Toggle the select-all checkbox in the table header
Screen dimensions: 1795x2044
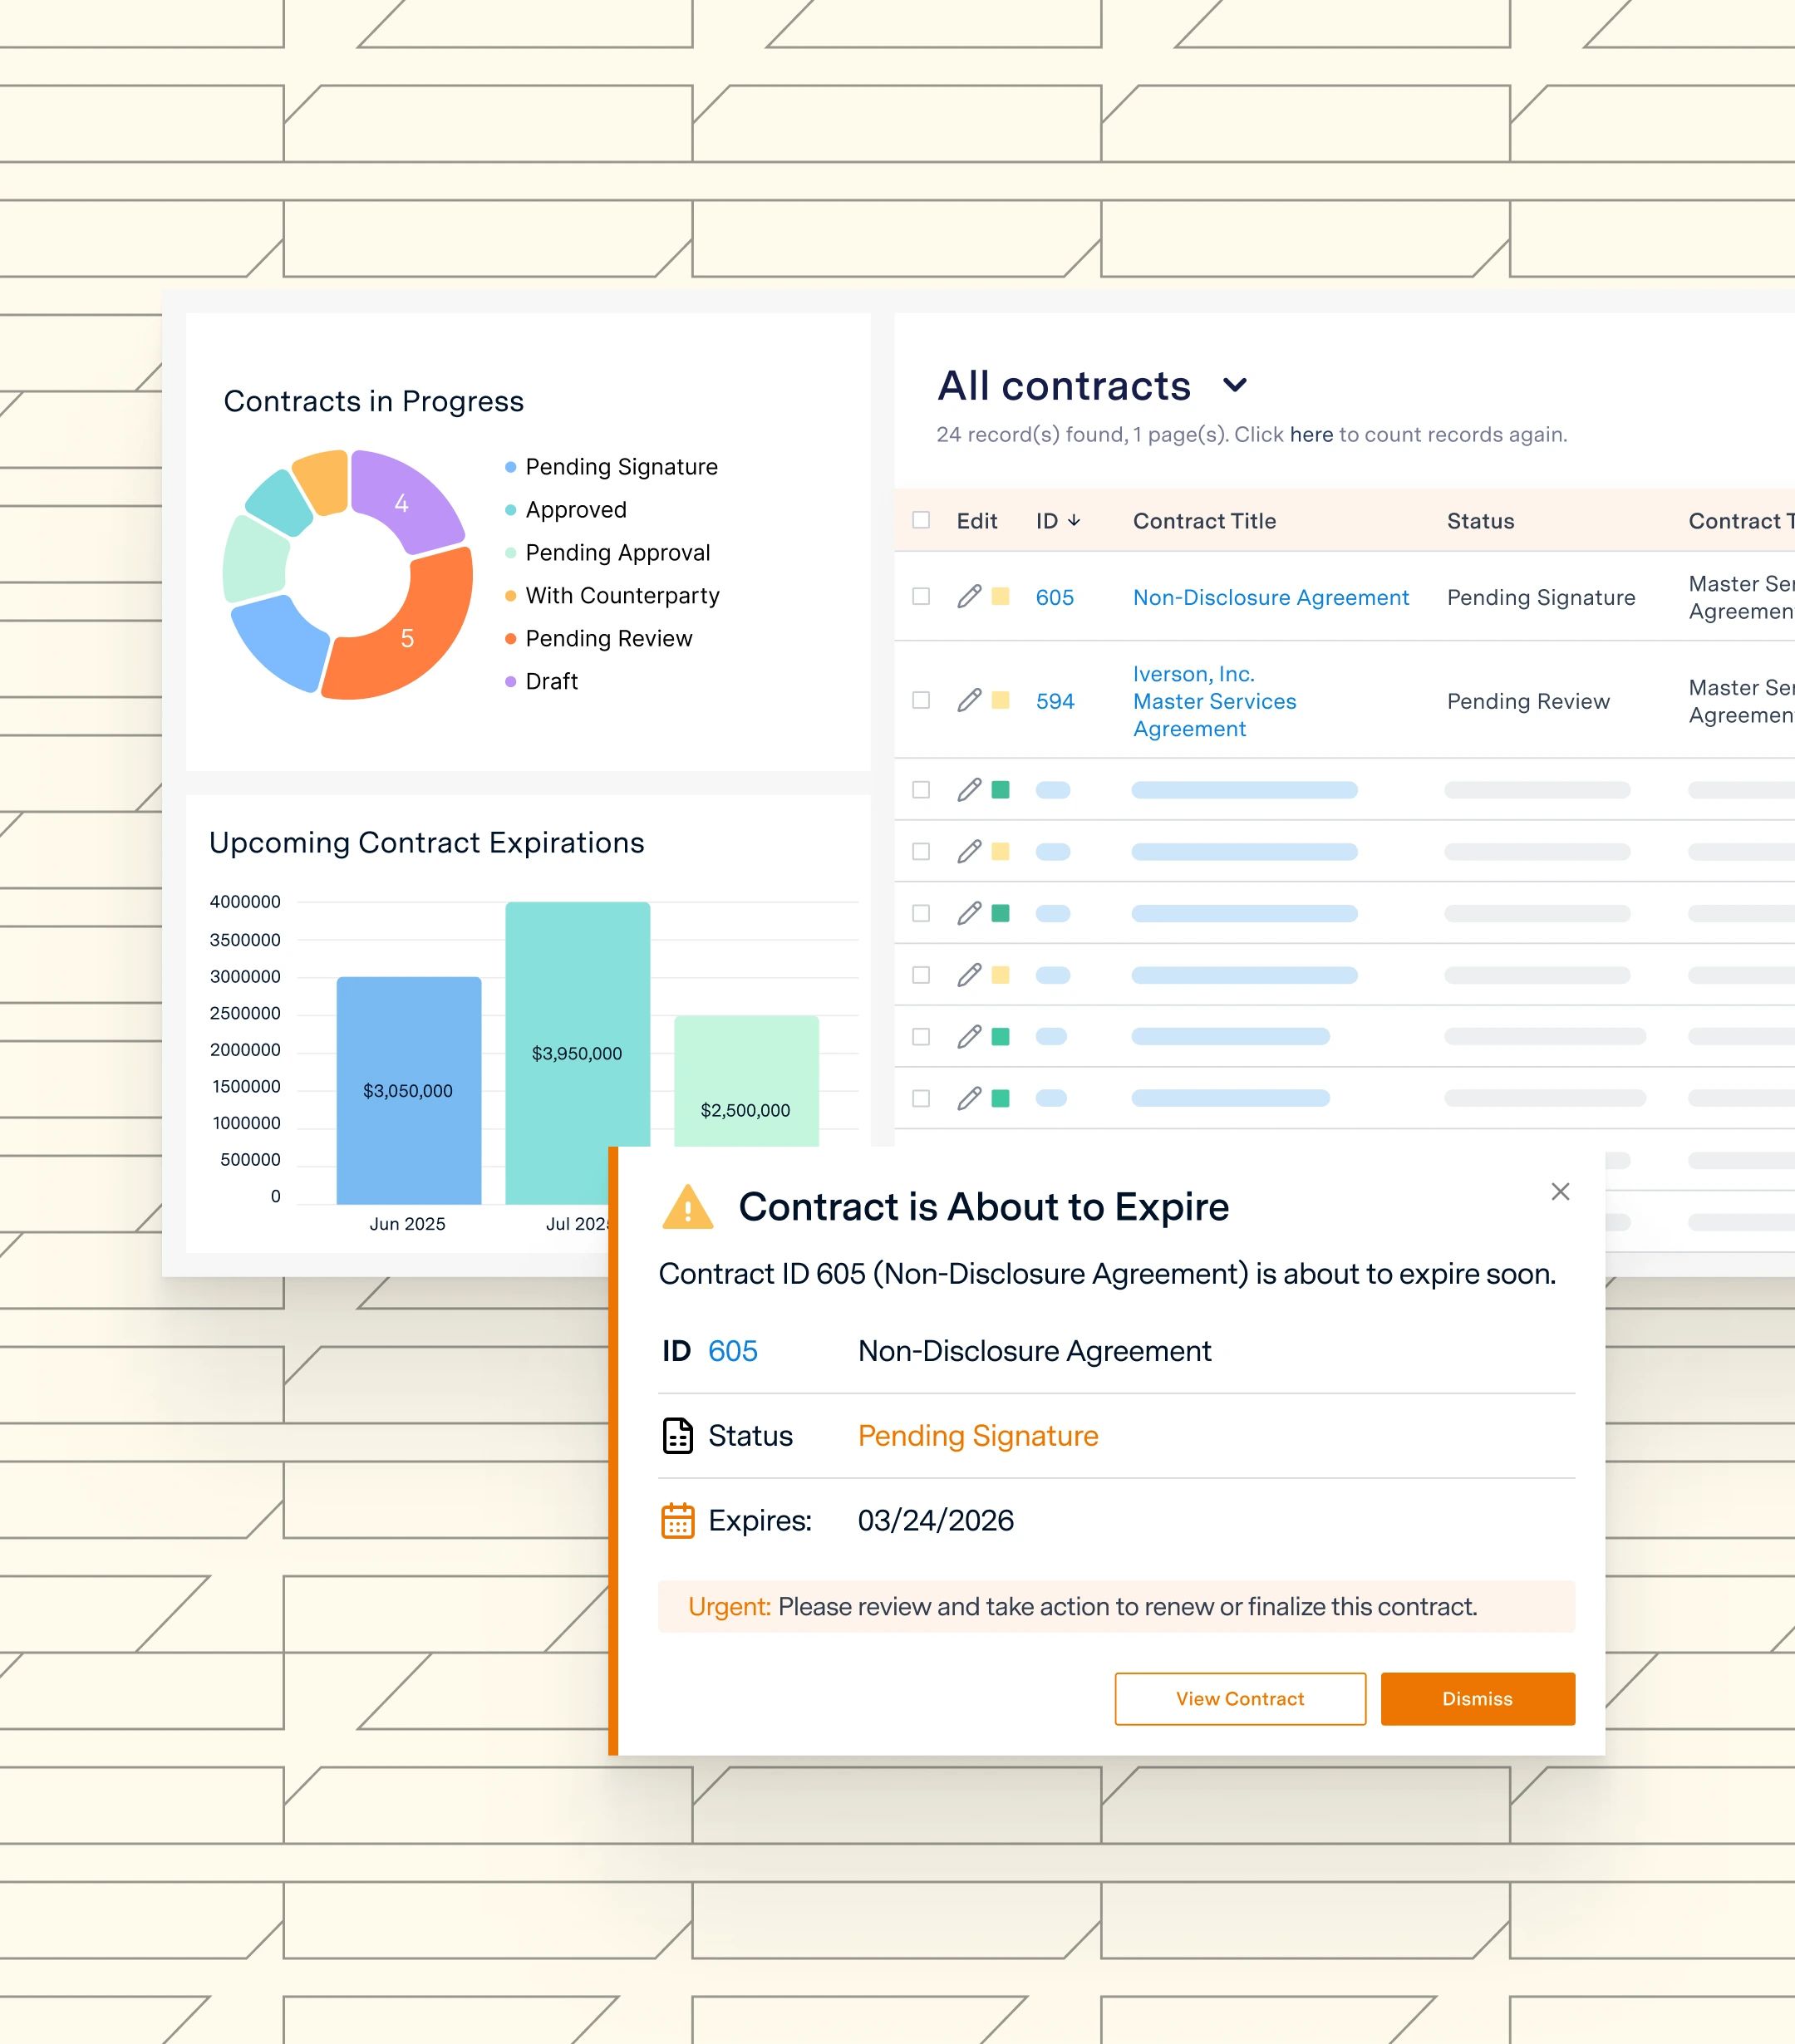click(921, 520)
